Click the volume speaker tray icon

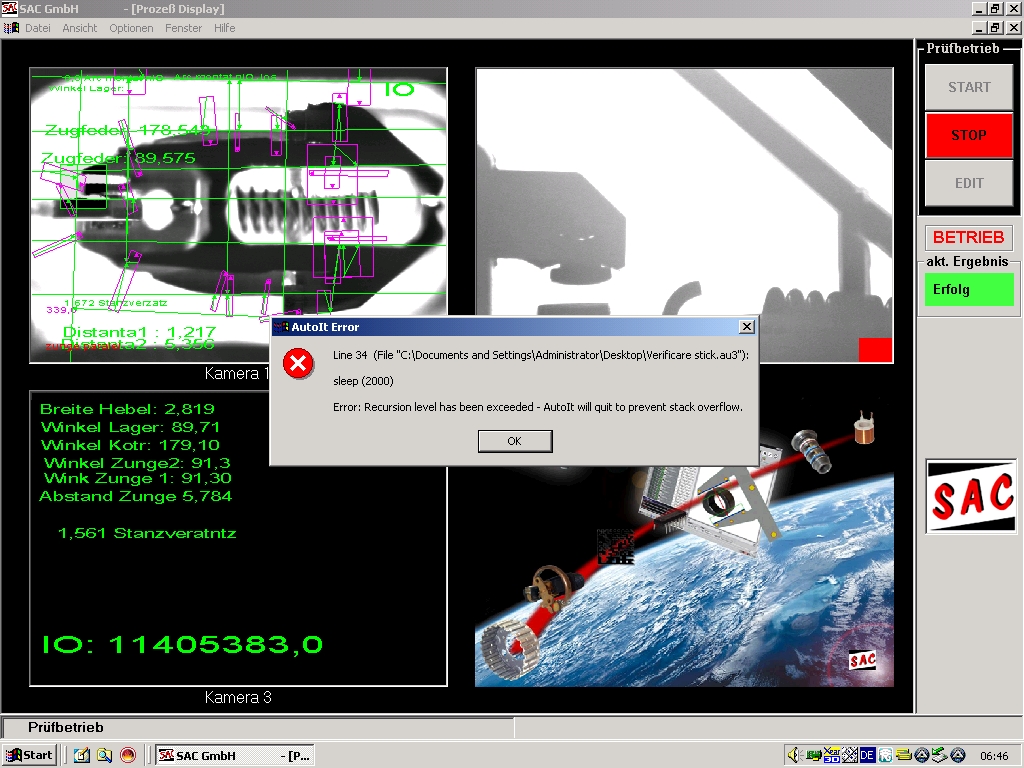(x=795, y=755)
